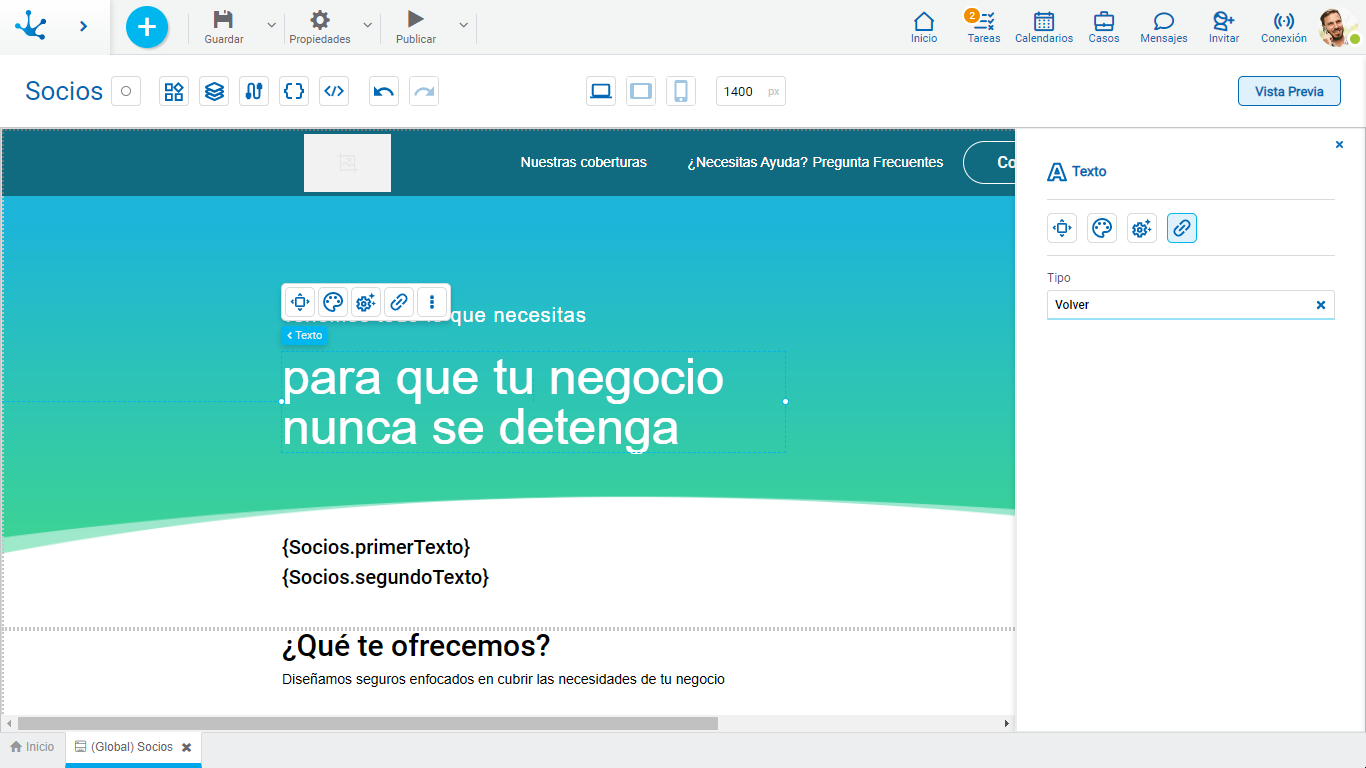Select the "para que tu negocio" heading text

pos(503,378)
